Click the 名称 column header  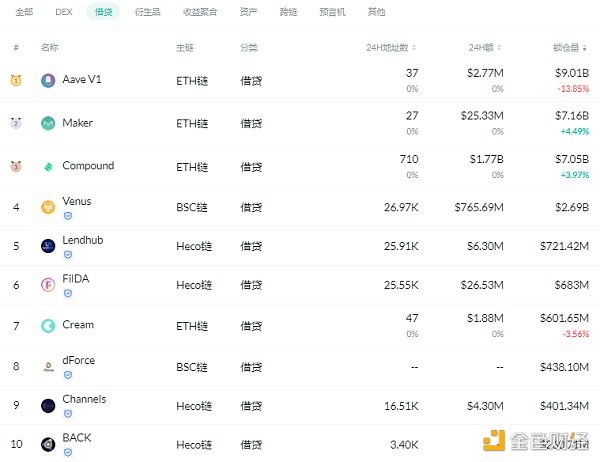point(49,47)
